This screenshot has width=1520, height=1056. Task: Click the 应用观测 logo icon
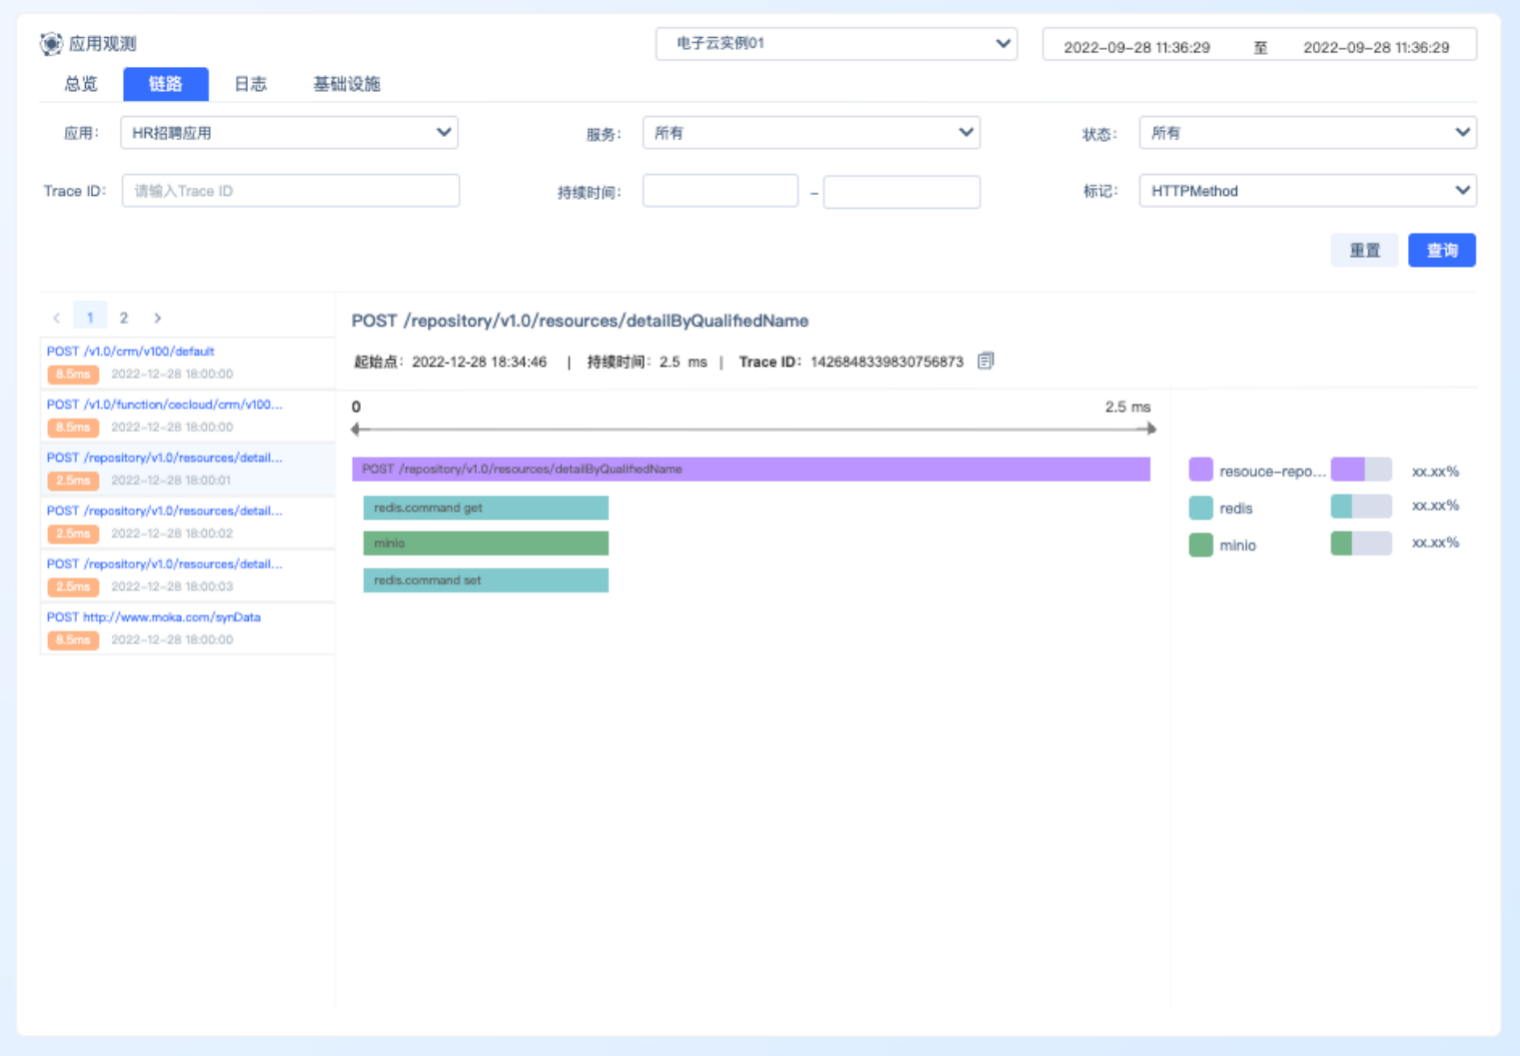click(x=51, y=44)
